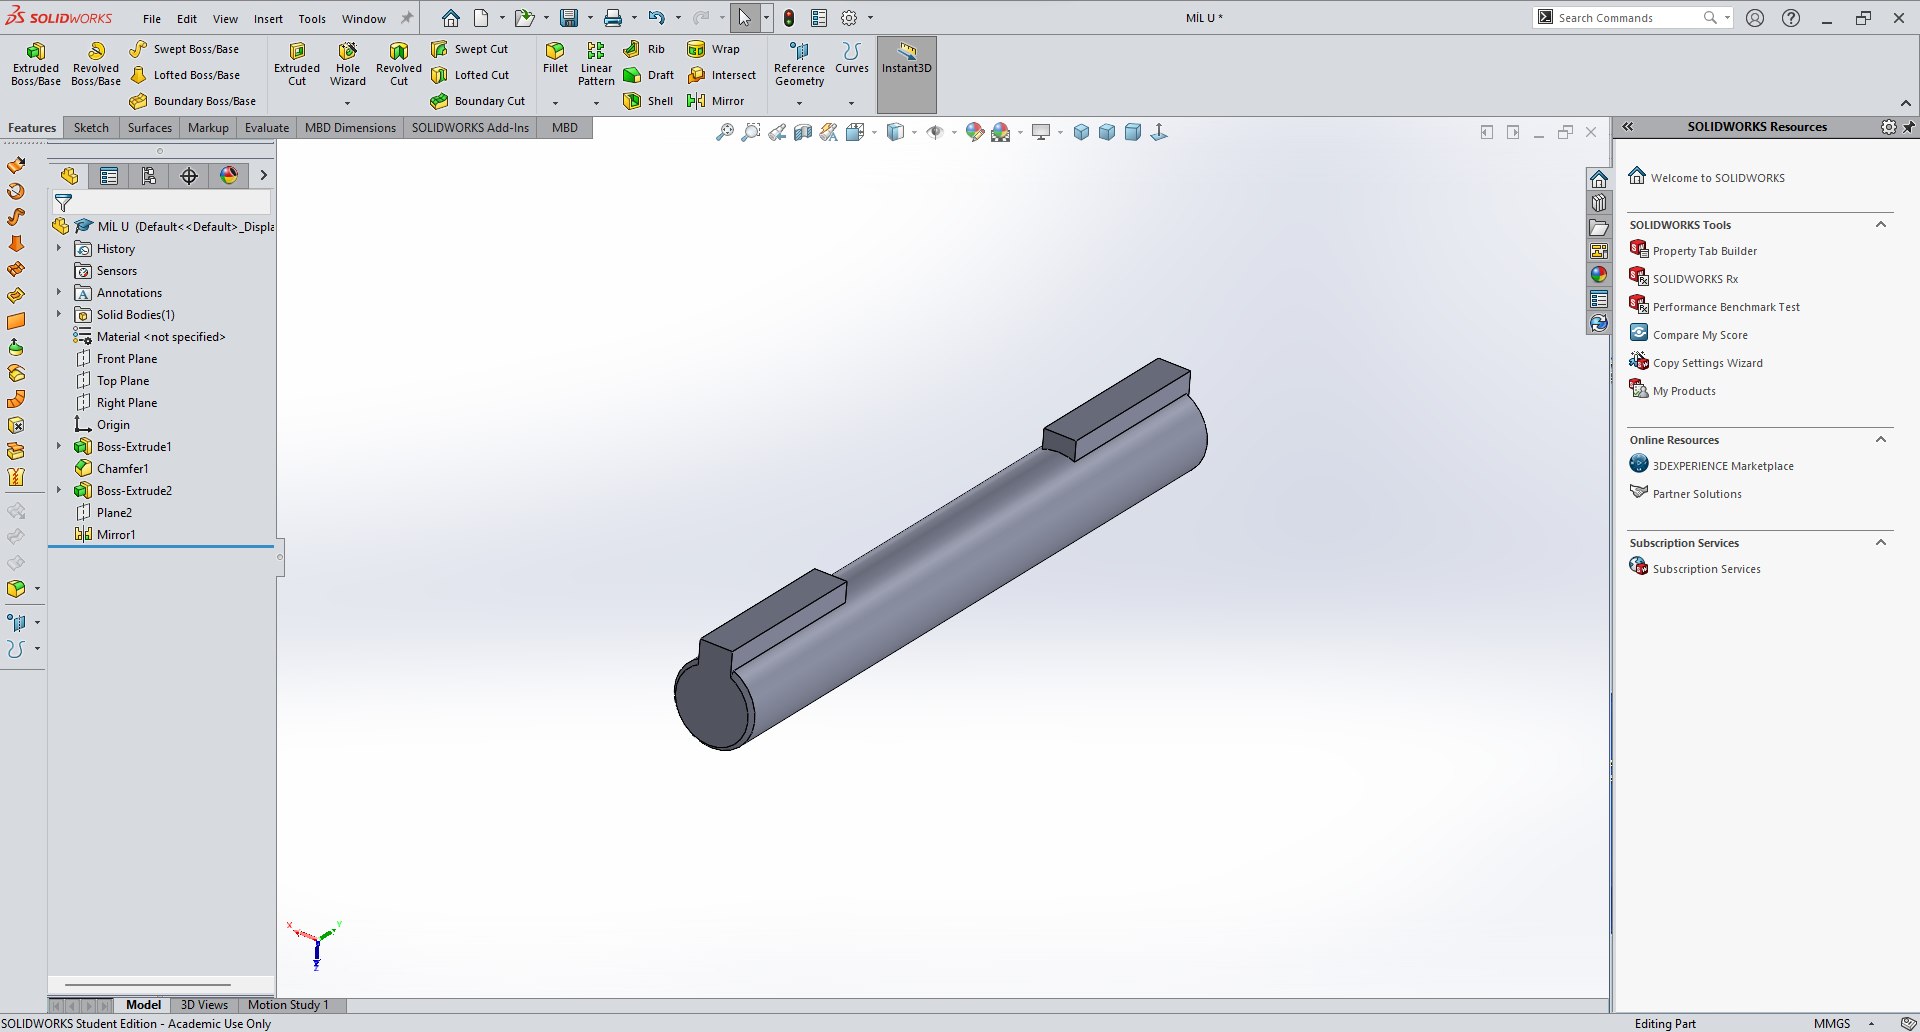Select the Extruded Boss/Base tool
Viewport: 1920px width, 1032px height.
click(x=36, y=64)
